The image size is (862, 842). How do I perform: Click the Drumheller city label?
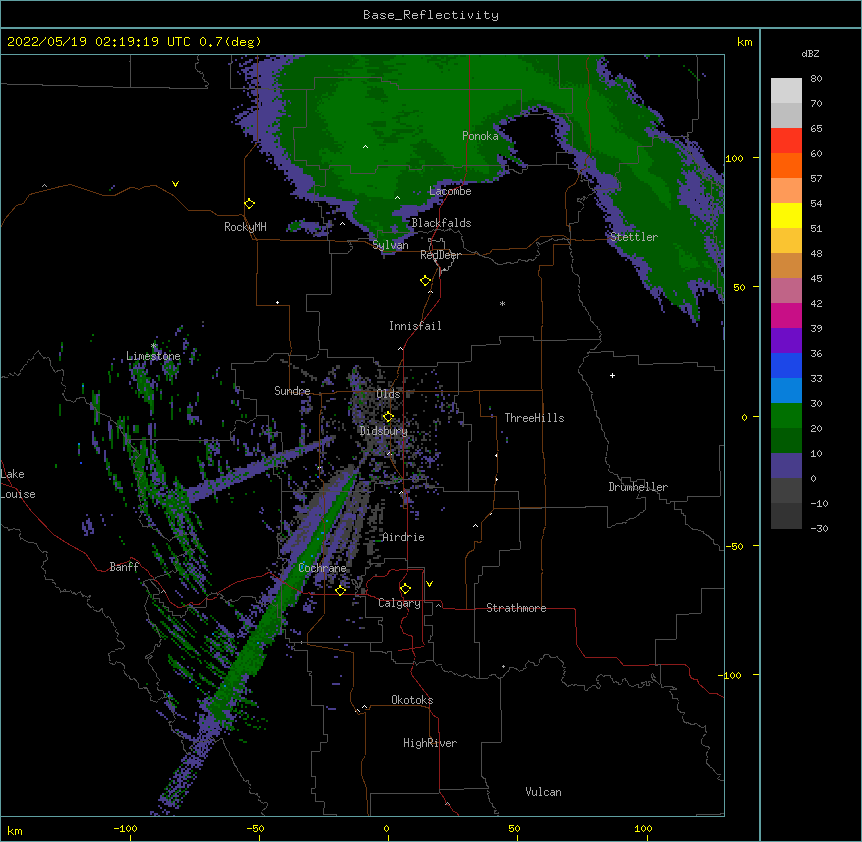[638, 487]
